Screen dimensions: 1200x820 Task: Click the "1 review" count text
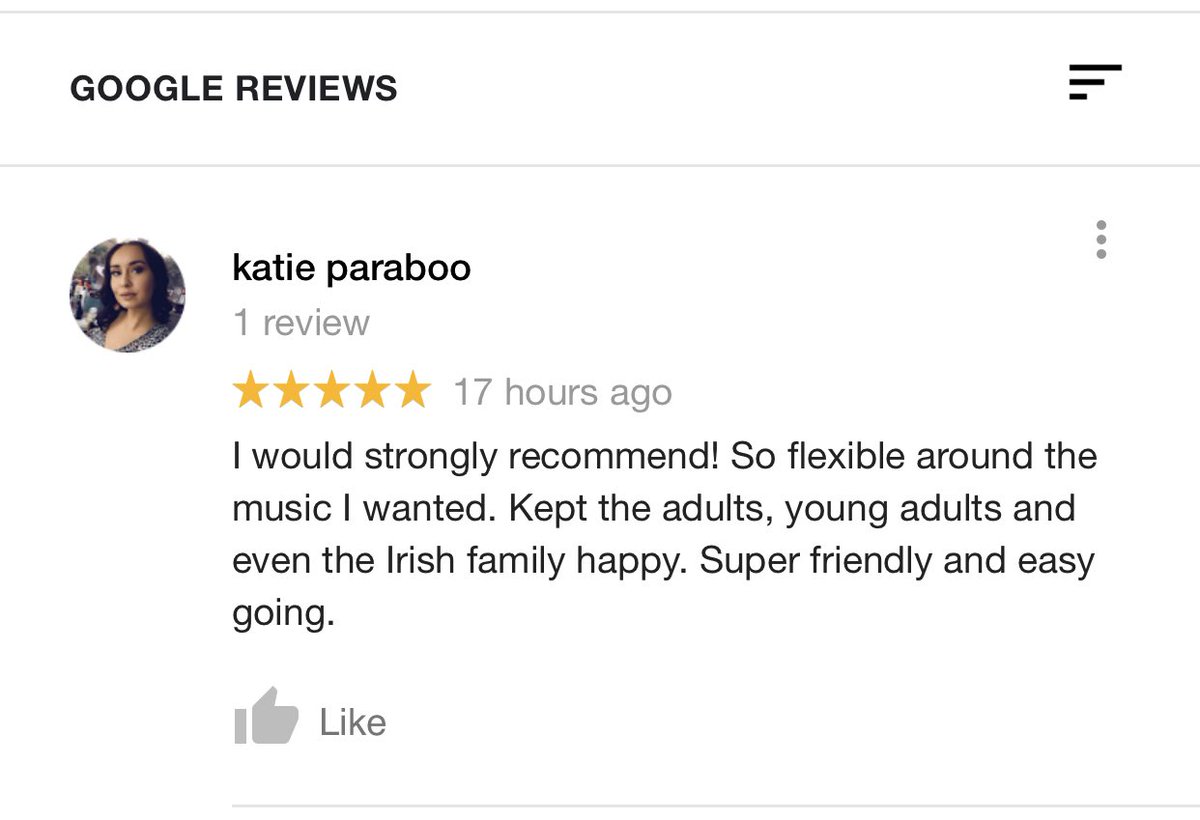tap(301, 323)
